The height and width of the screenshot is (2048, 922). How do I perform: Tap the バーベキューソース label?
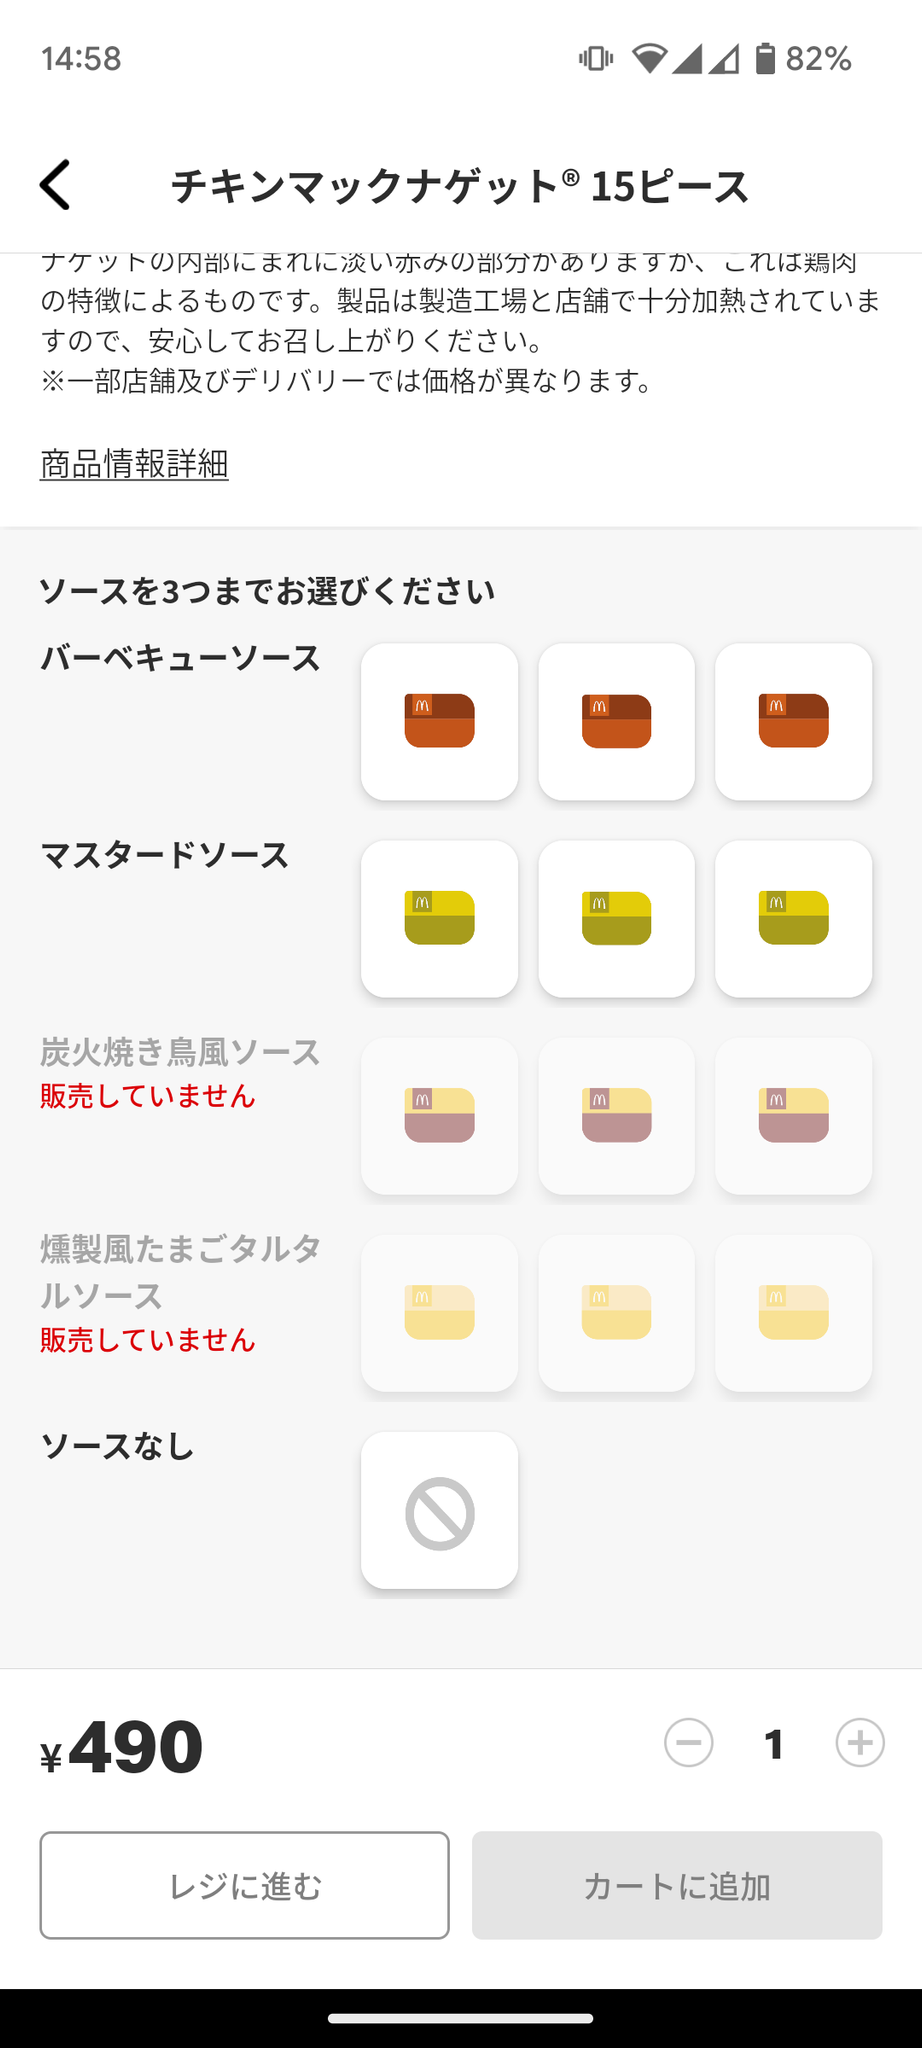click(x=180, y=658)
